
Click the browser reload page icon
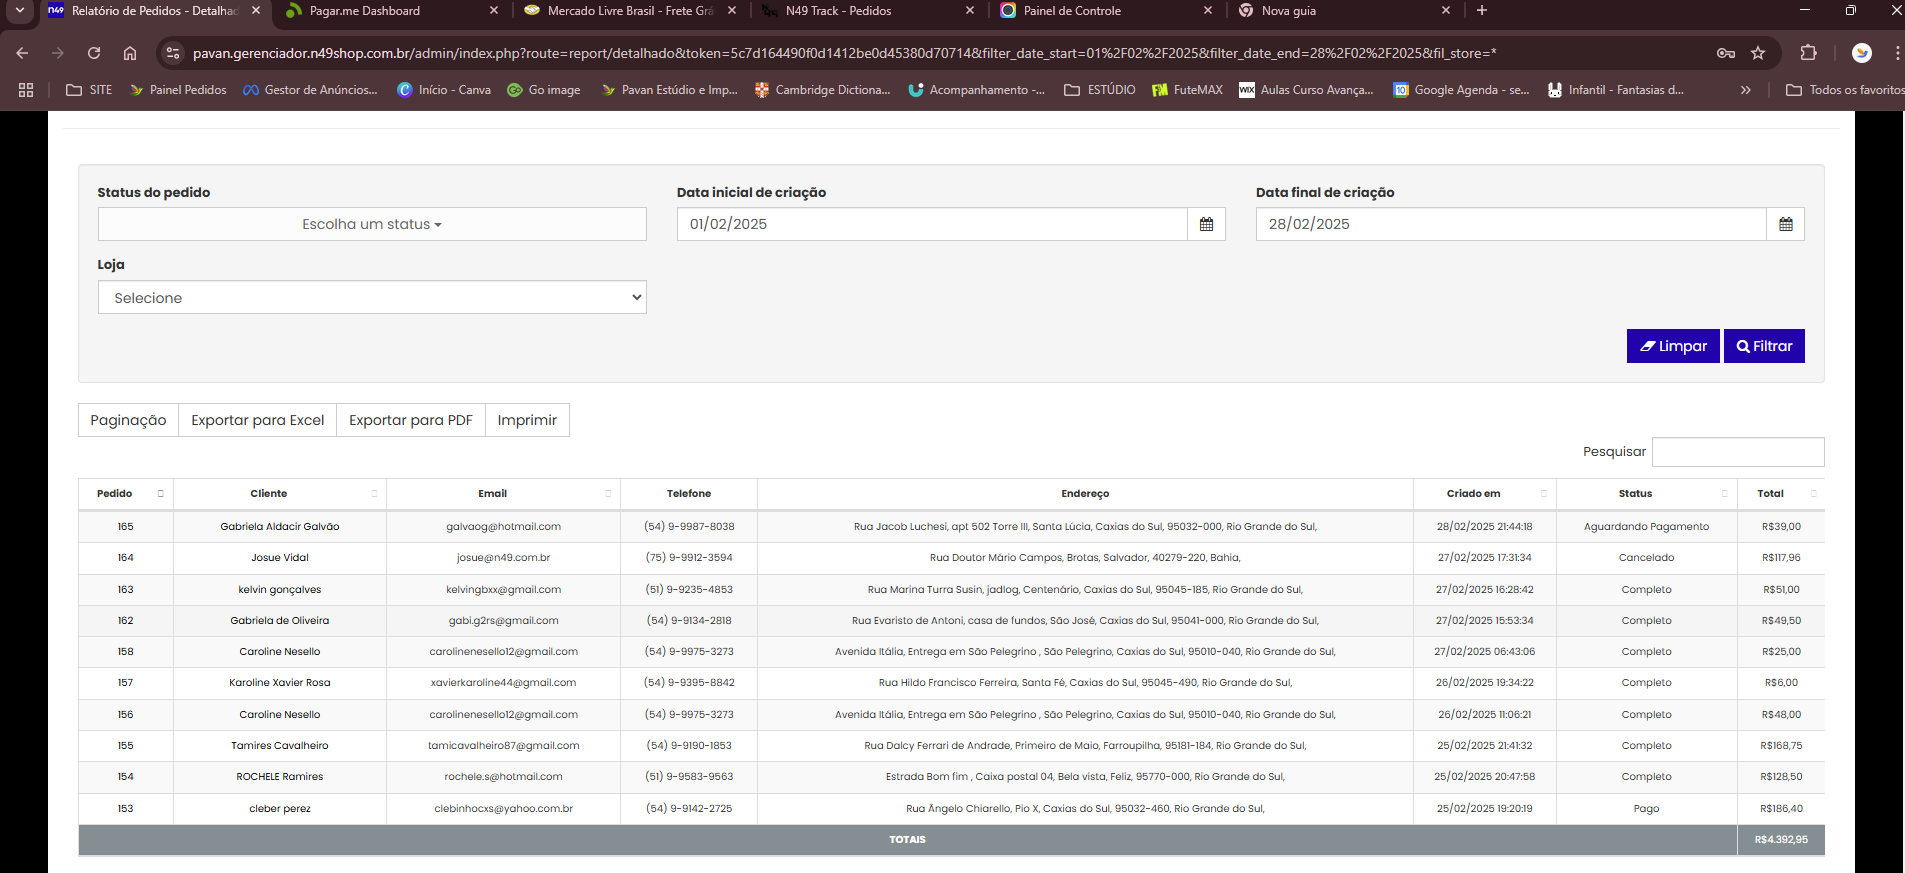[94, 53]
